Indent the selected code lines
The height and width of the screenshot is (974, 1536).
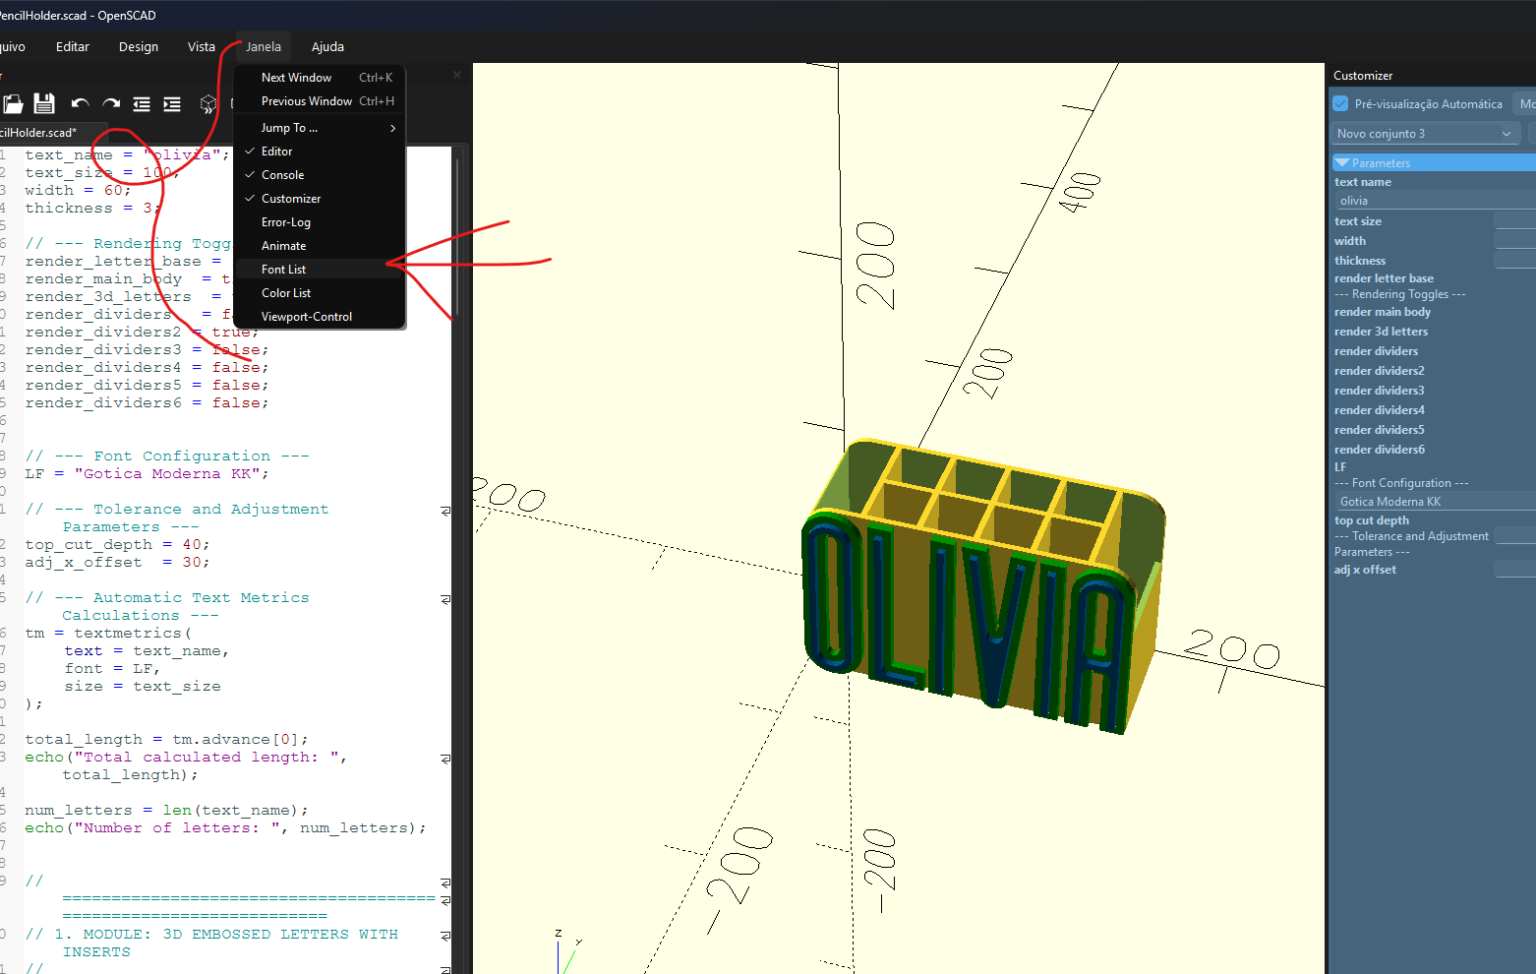click(172, 104)
